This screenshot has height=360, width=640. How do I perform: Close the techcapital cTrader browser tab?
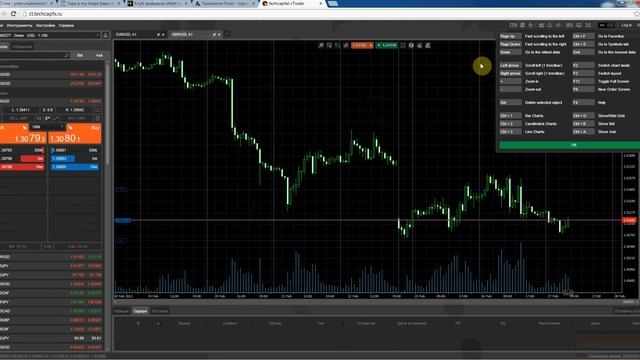320,3
